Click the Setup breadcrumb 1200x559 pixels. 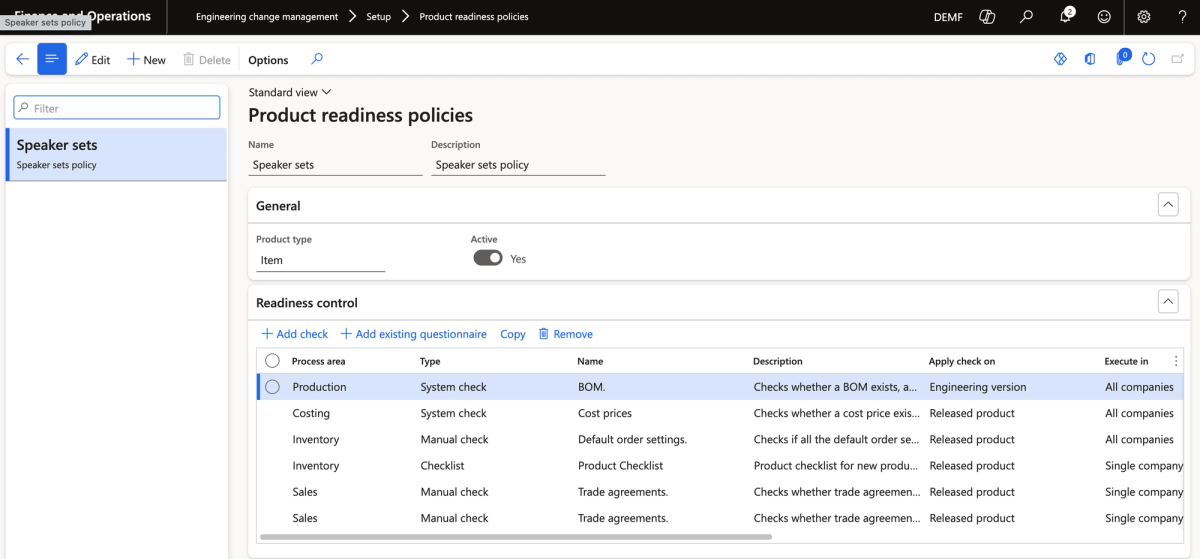pos(378,17)
